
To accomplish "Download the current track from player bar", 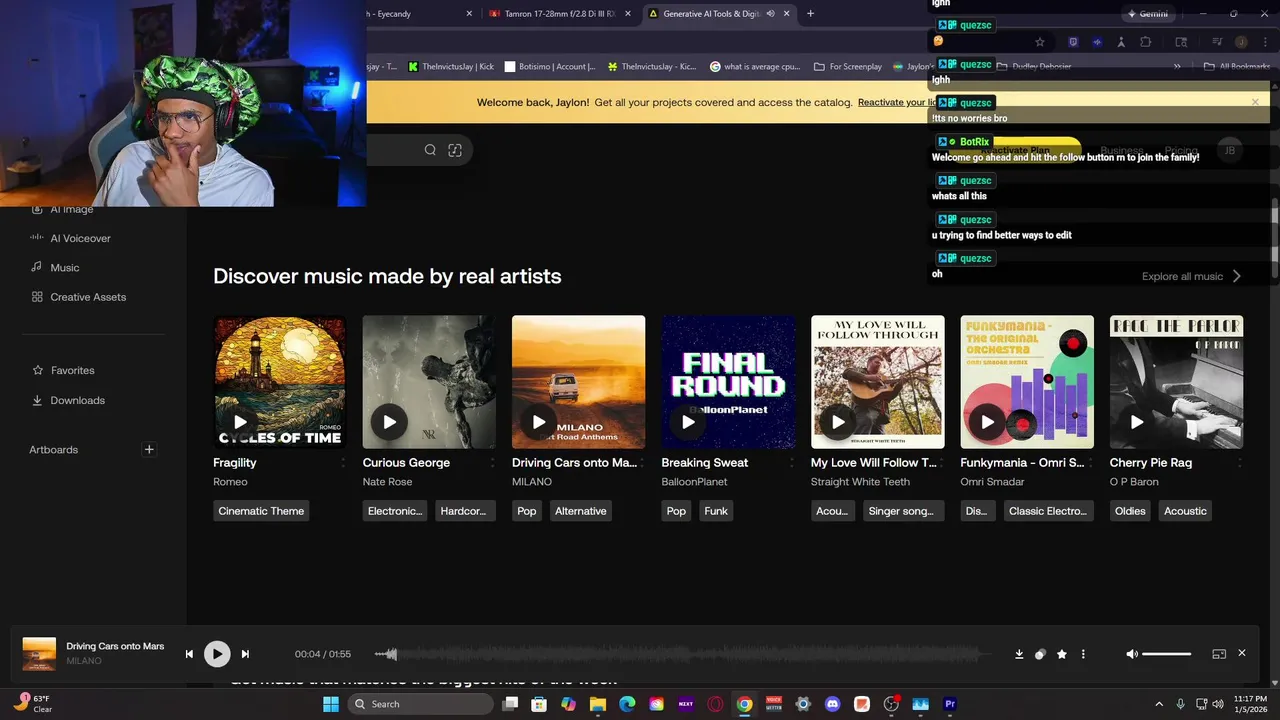I will pos(1019,654).
